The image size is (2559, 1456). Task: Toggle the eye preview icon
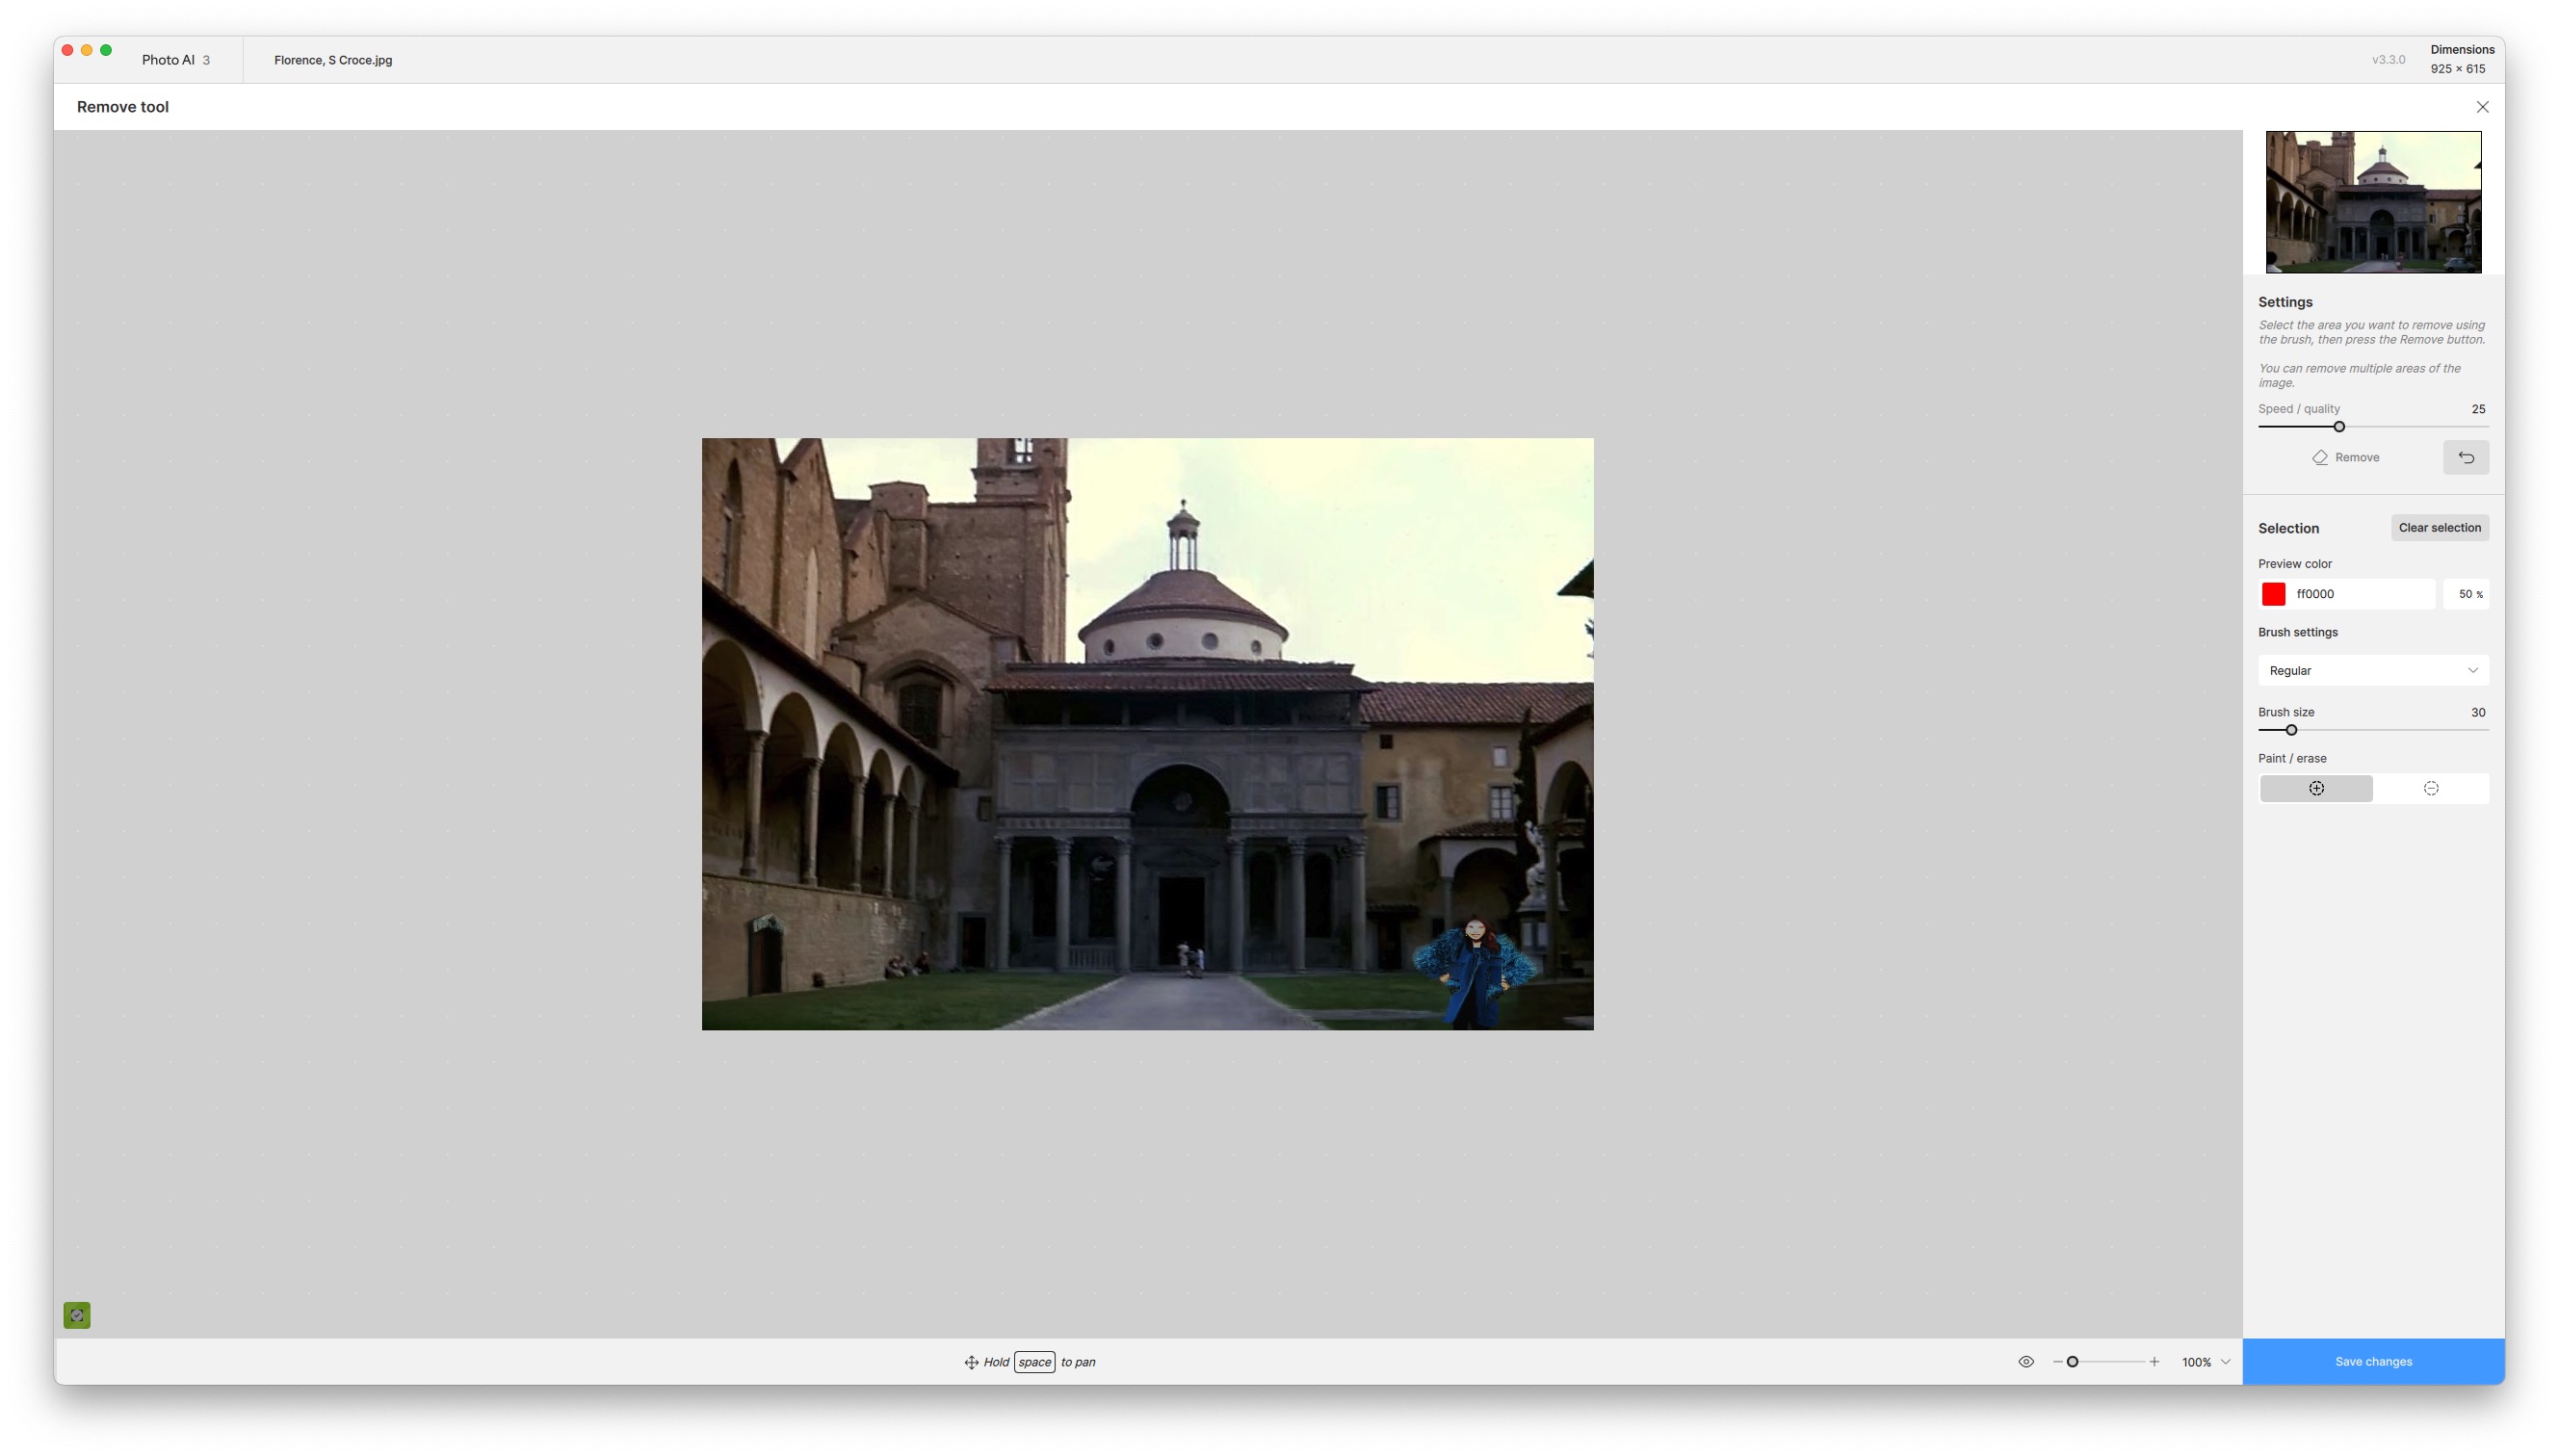point(2025,1361)
